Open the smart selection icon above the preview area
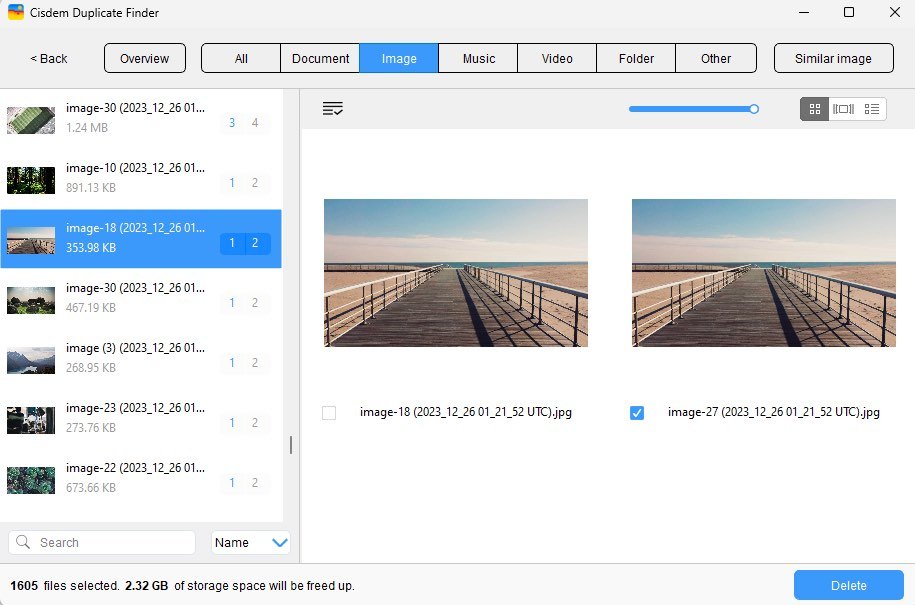Image resolution: width=915 pixels, height=605 pixels. tap(333, 108)
